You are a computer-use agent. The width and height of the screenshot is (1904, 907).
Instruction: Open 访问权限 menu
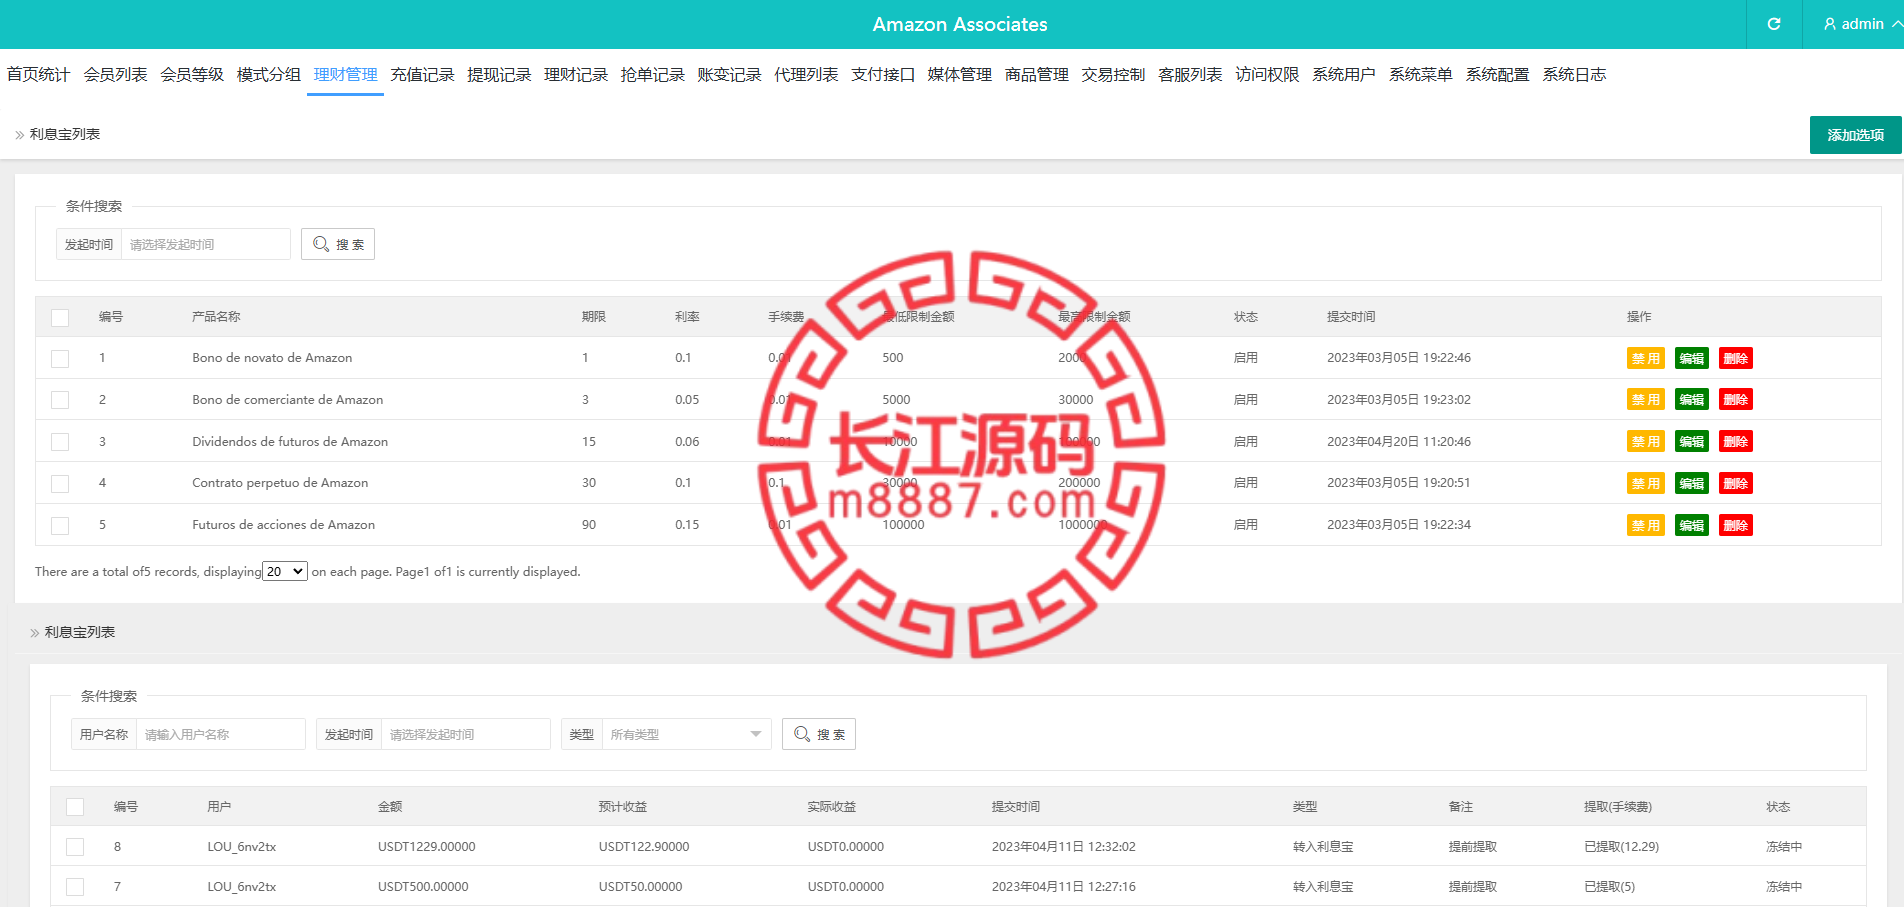(x=1267, y=75)
